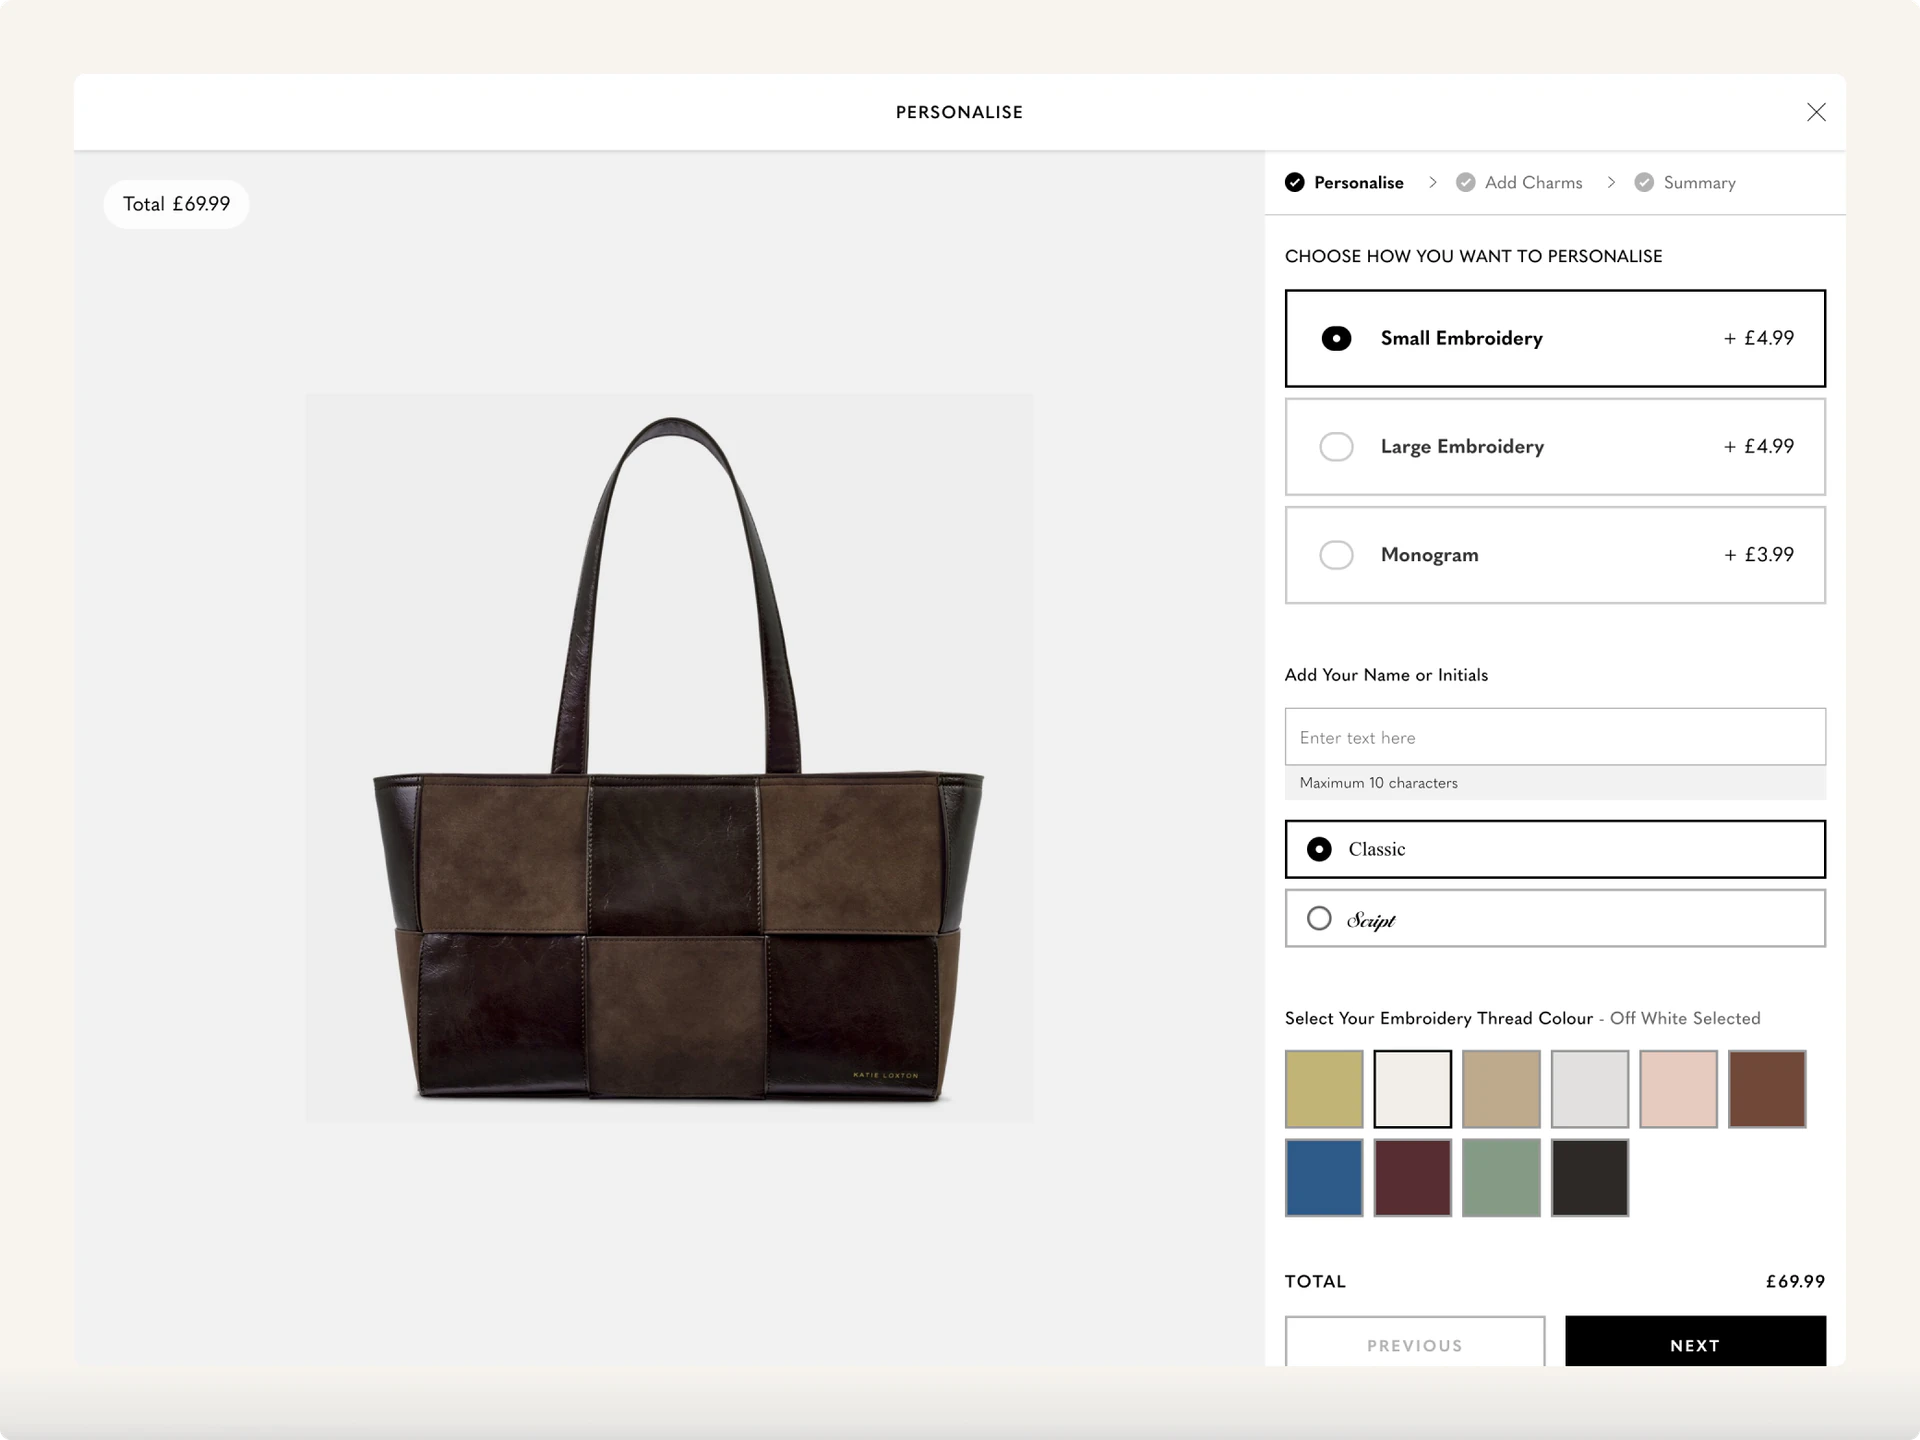Select the Small Embroidery radio option
This screenshot has width=1920, height=1440.
1555,338
